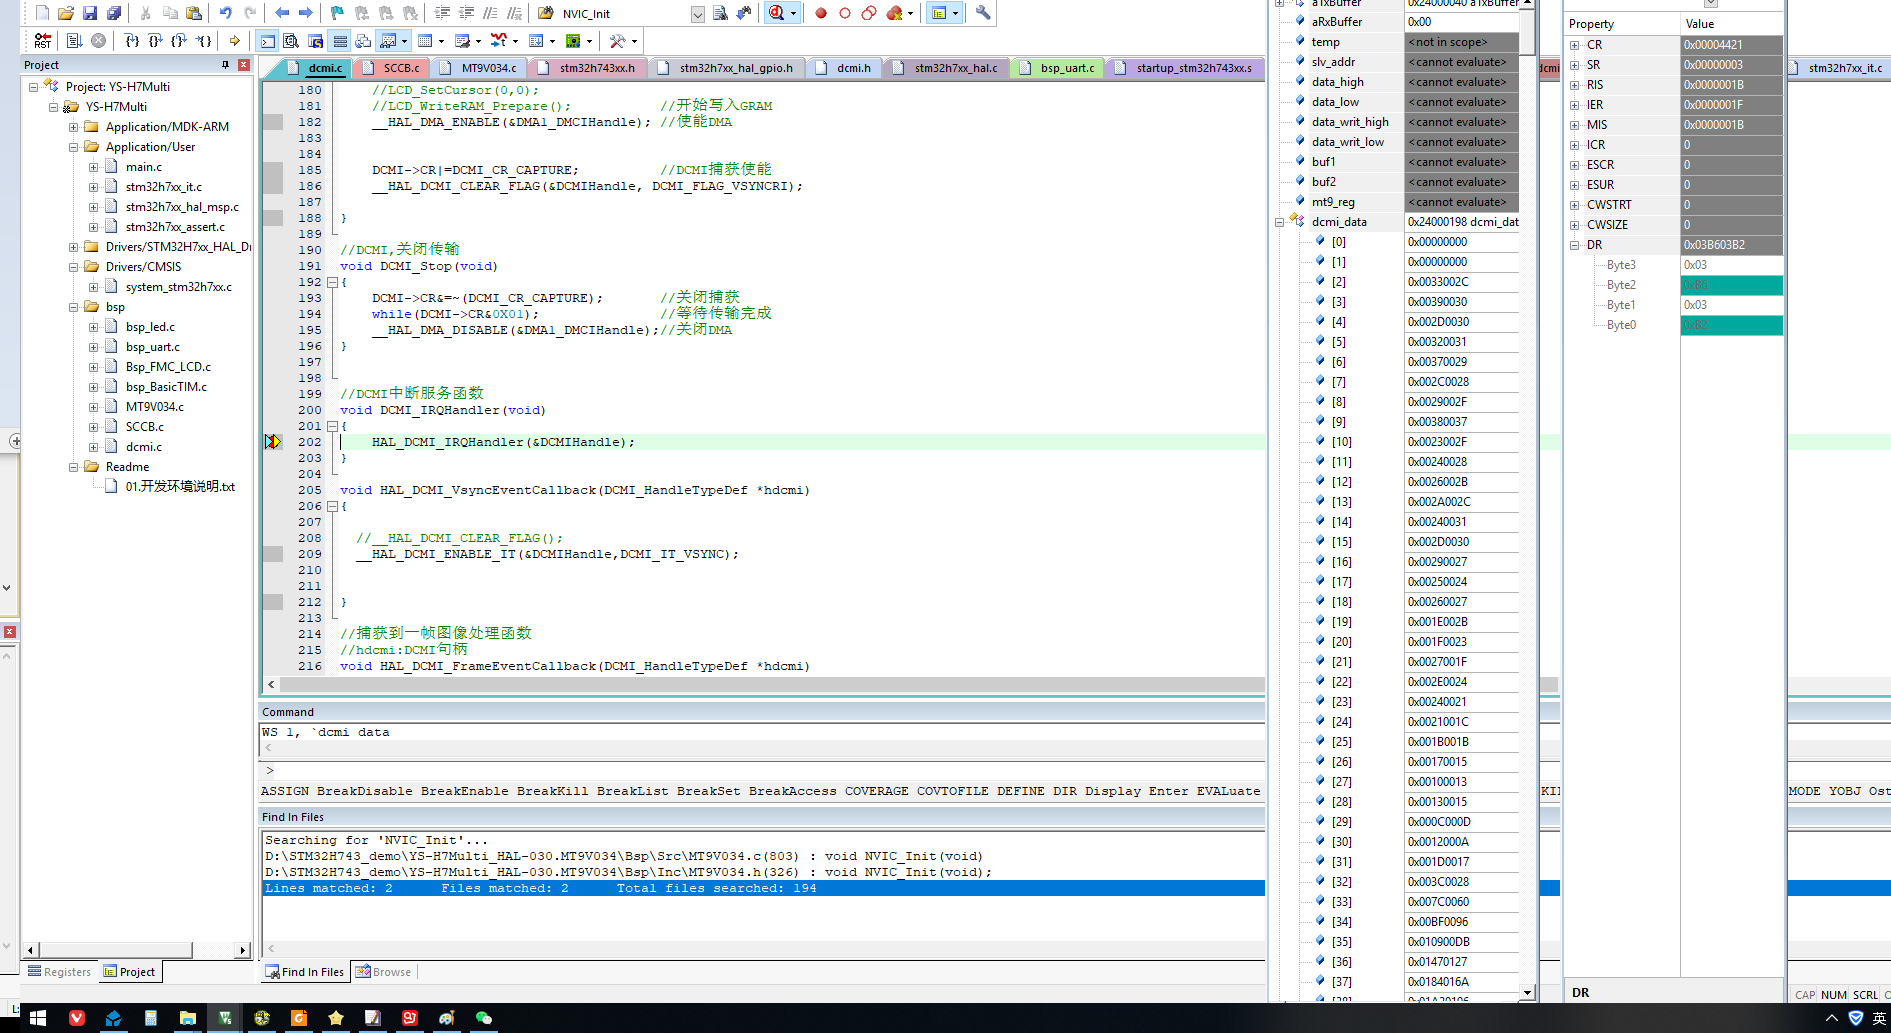The image size is (1891, 1033).
Task: Expand the Drivers/STM32H7xx_HAL_Driver folder
Action: (x=73, y=247)
